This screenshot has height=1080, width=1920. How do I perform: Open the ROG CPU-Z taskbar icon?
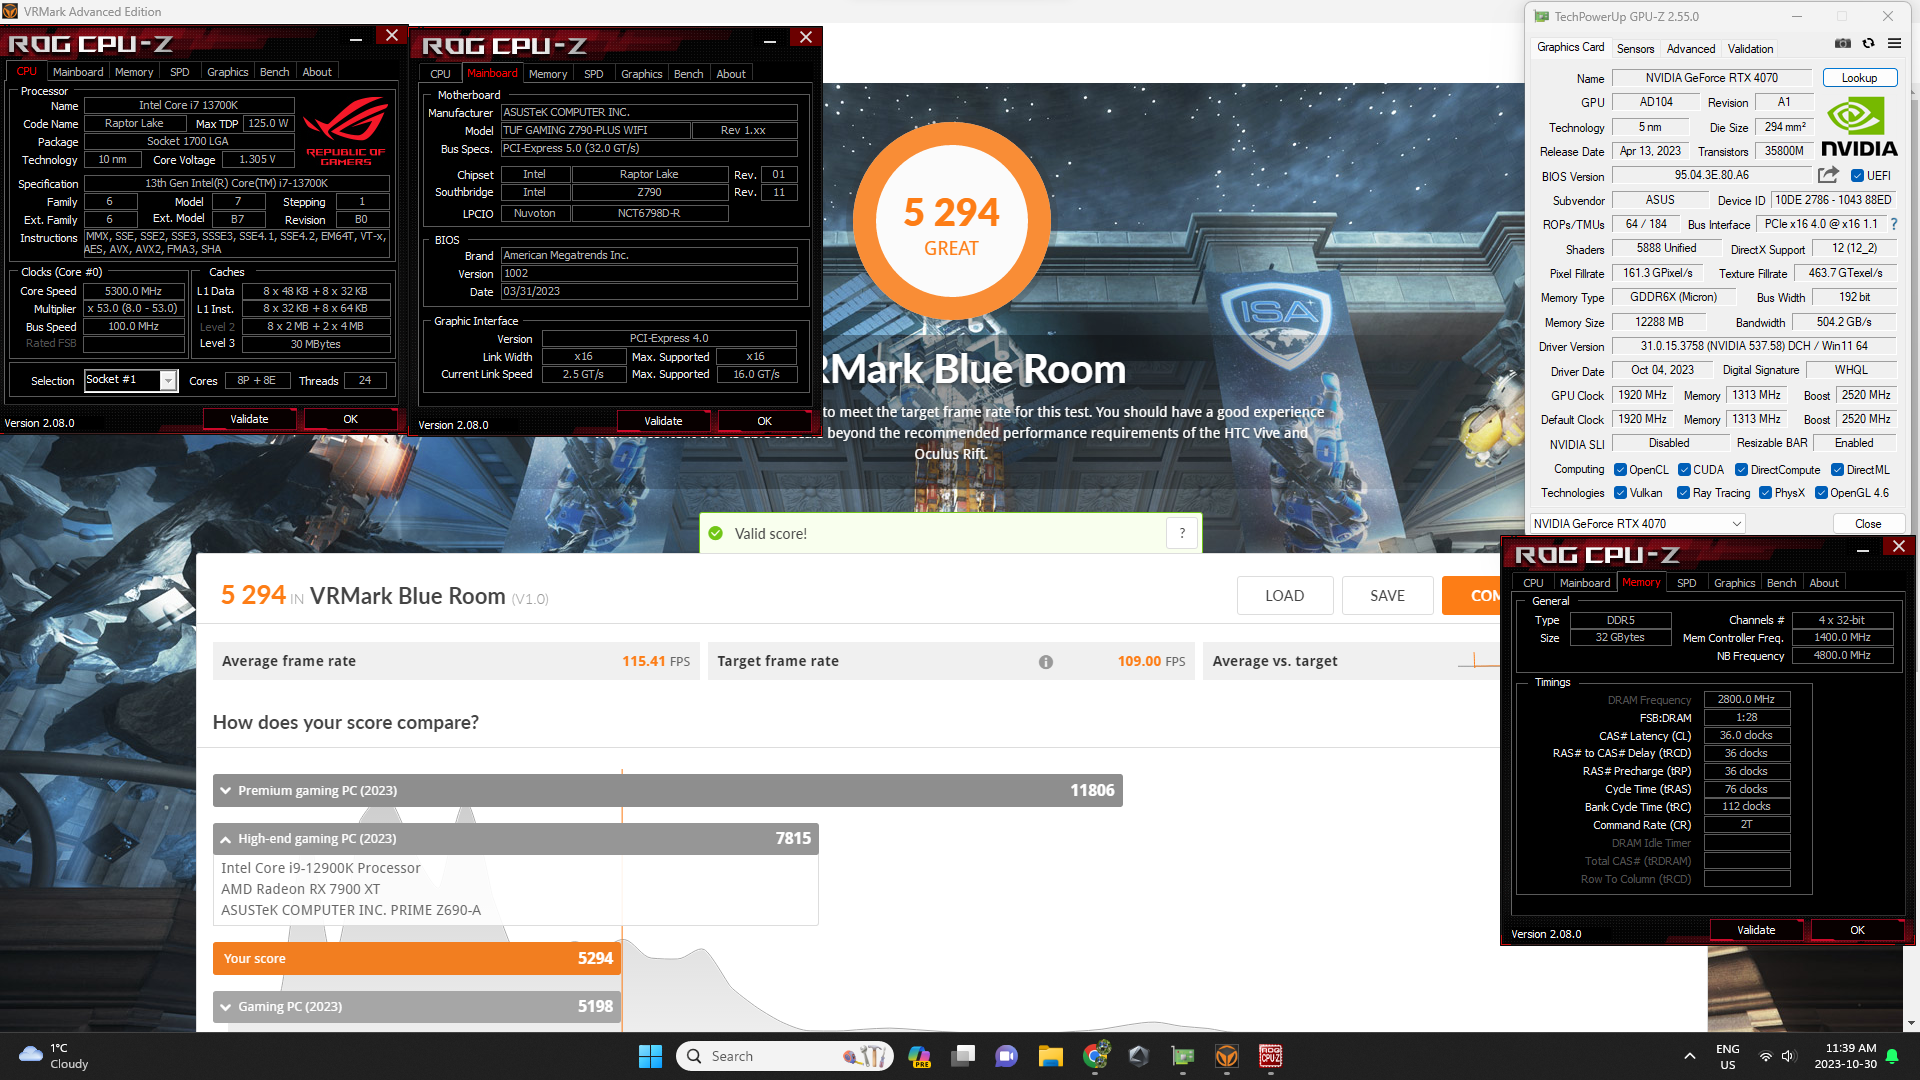click(1271, 1056)
